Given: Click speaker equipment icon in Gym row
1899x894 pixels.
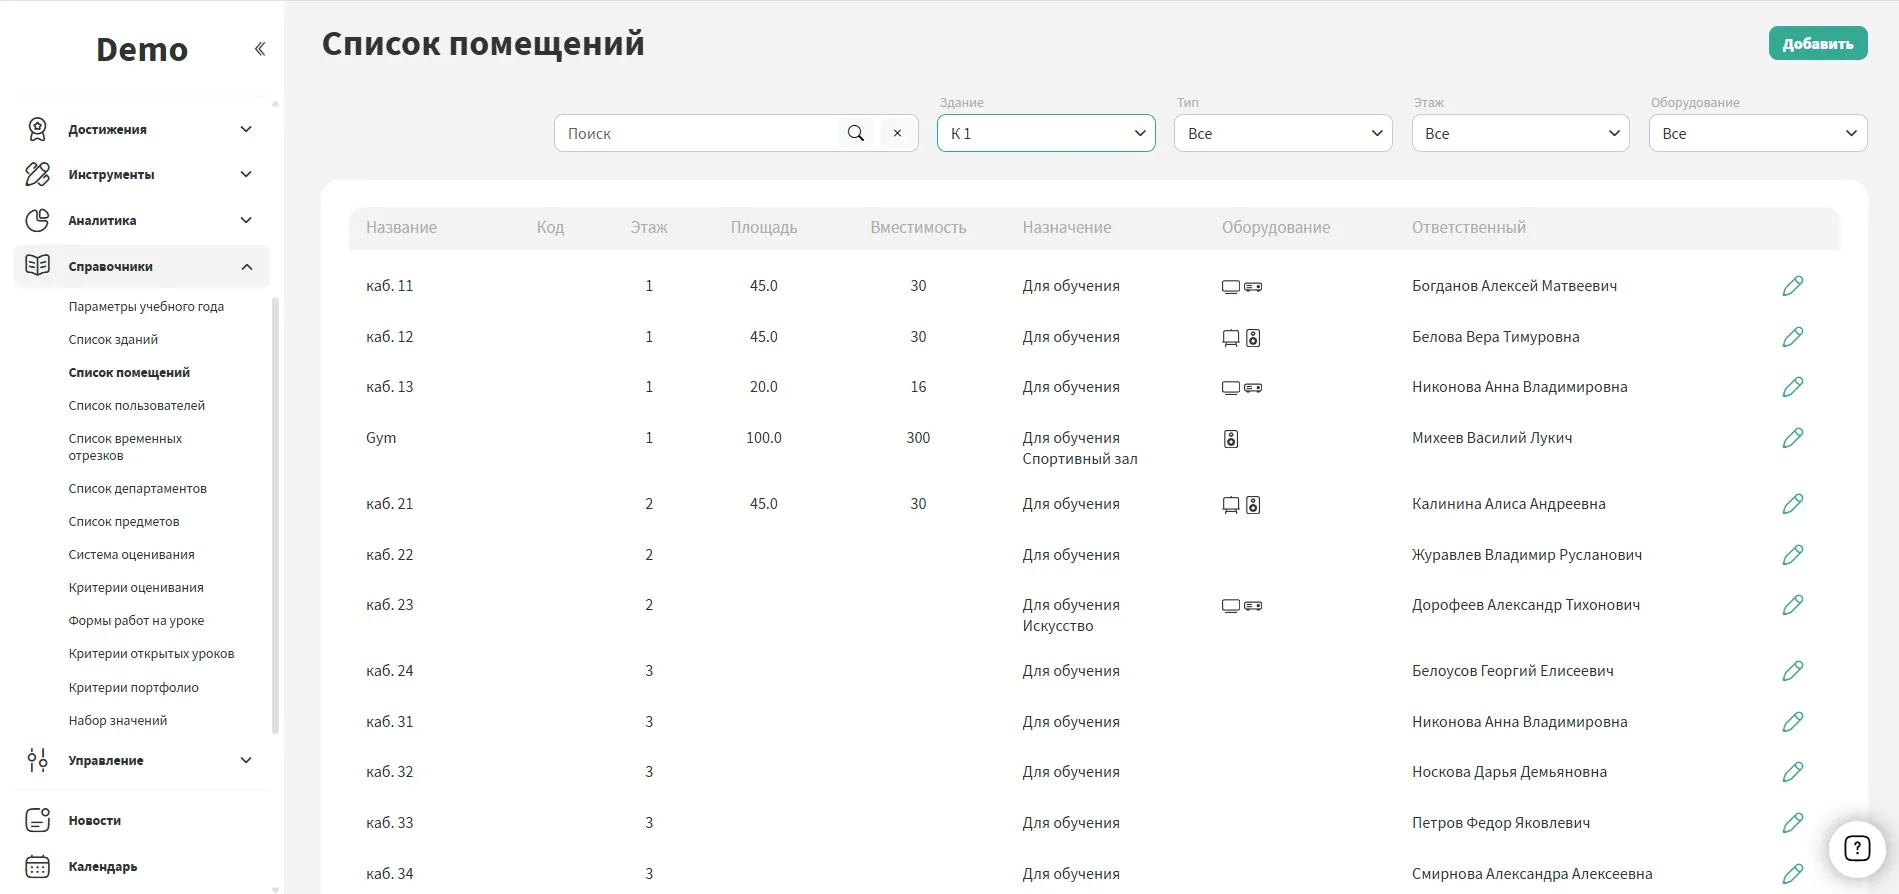Looking at the screenshot, I should point(1231,439).
